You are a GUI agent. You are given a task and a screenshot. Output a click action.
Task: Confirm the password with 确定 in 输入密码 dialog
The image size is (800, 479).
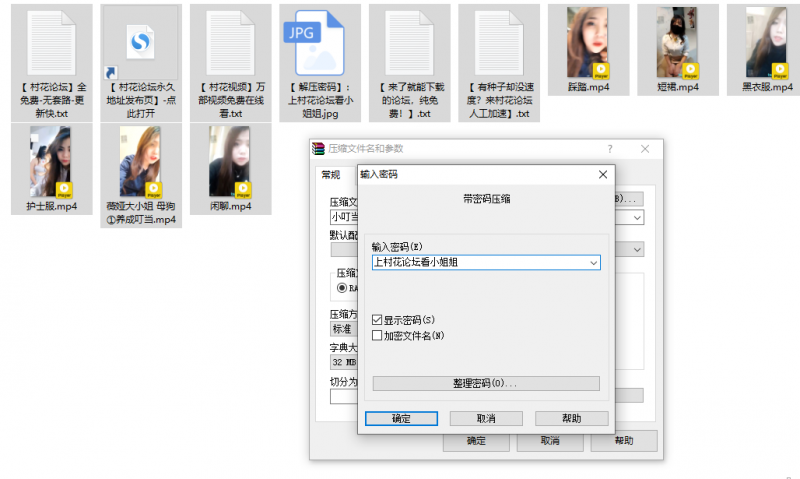click(x=400, y=418)
